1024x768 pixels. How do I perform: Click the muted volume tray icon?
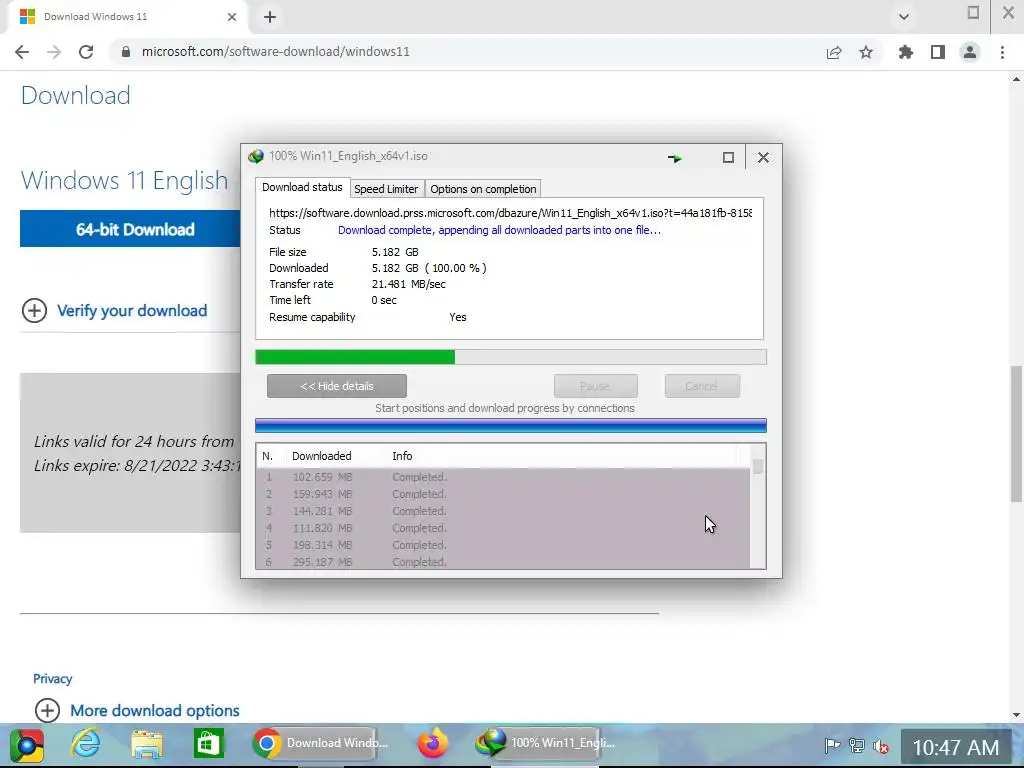881,746
